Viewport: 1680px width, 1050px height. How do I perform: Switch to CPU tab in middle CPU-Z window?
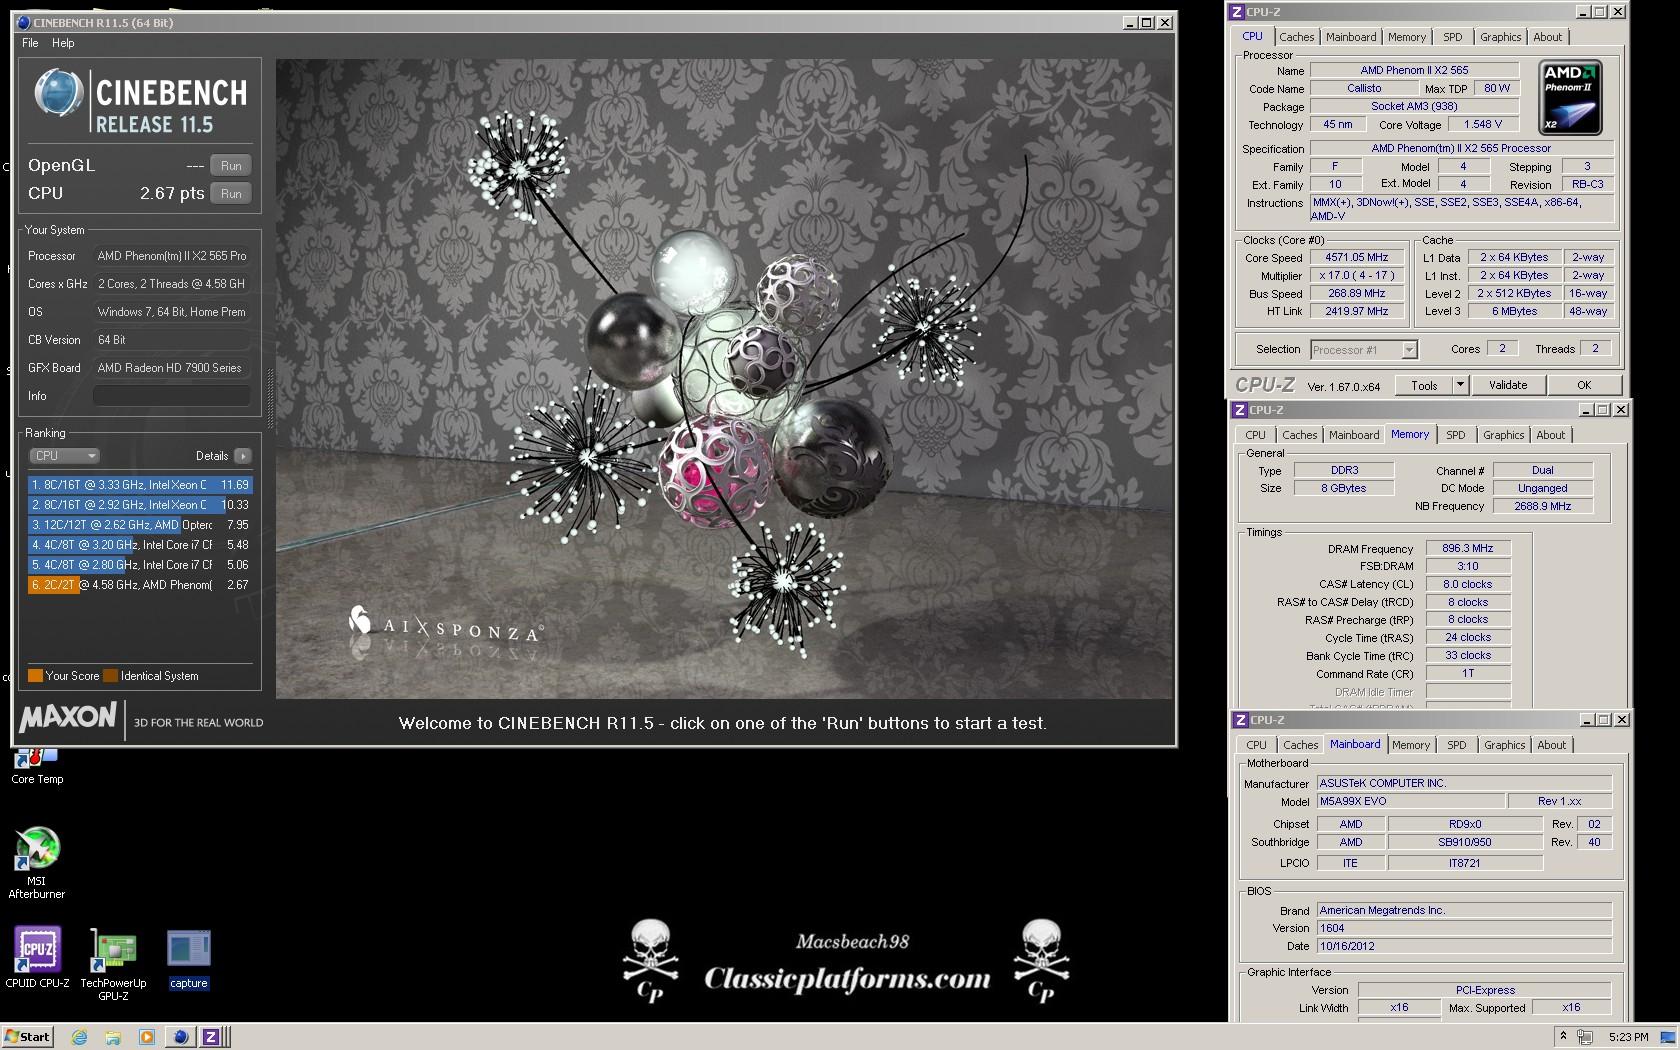click(1255, 435)
